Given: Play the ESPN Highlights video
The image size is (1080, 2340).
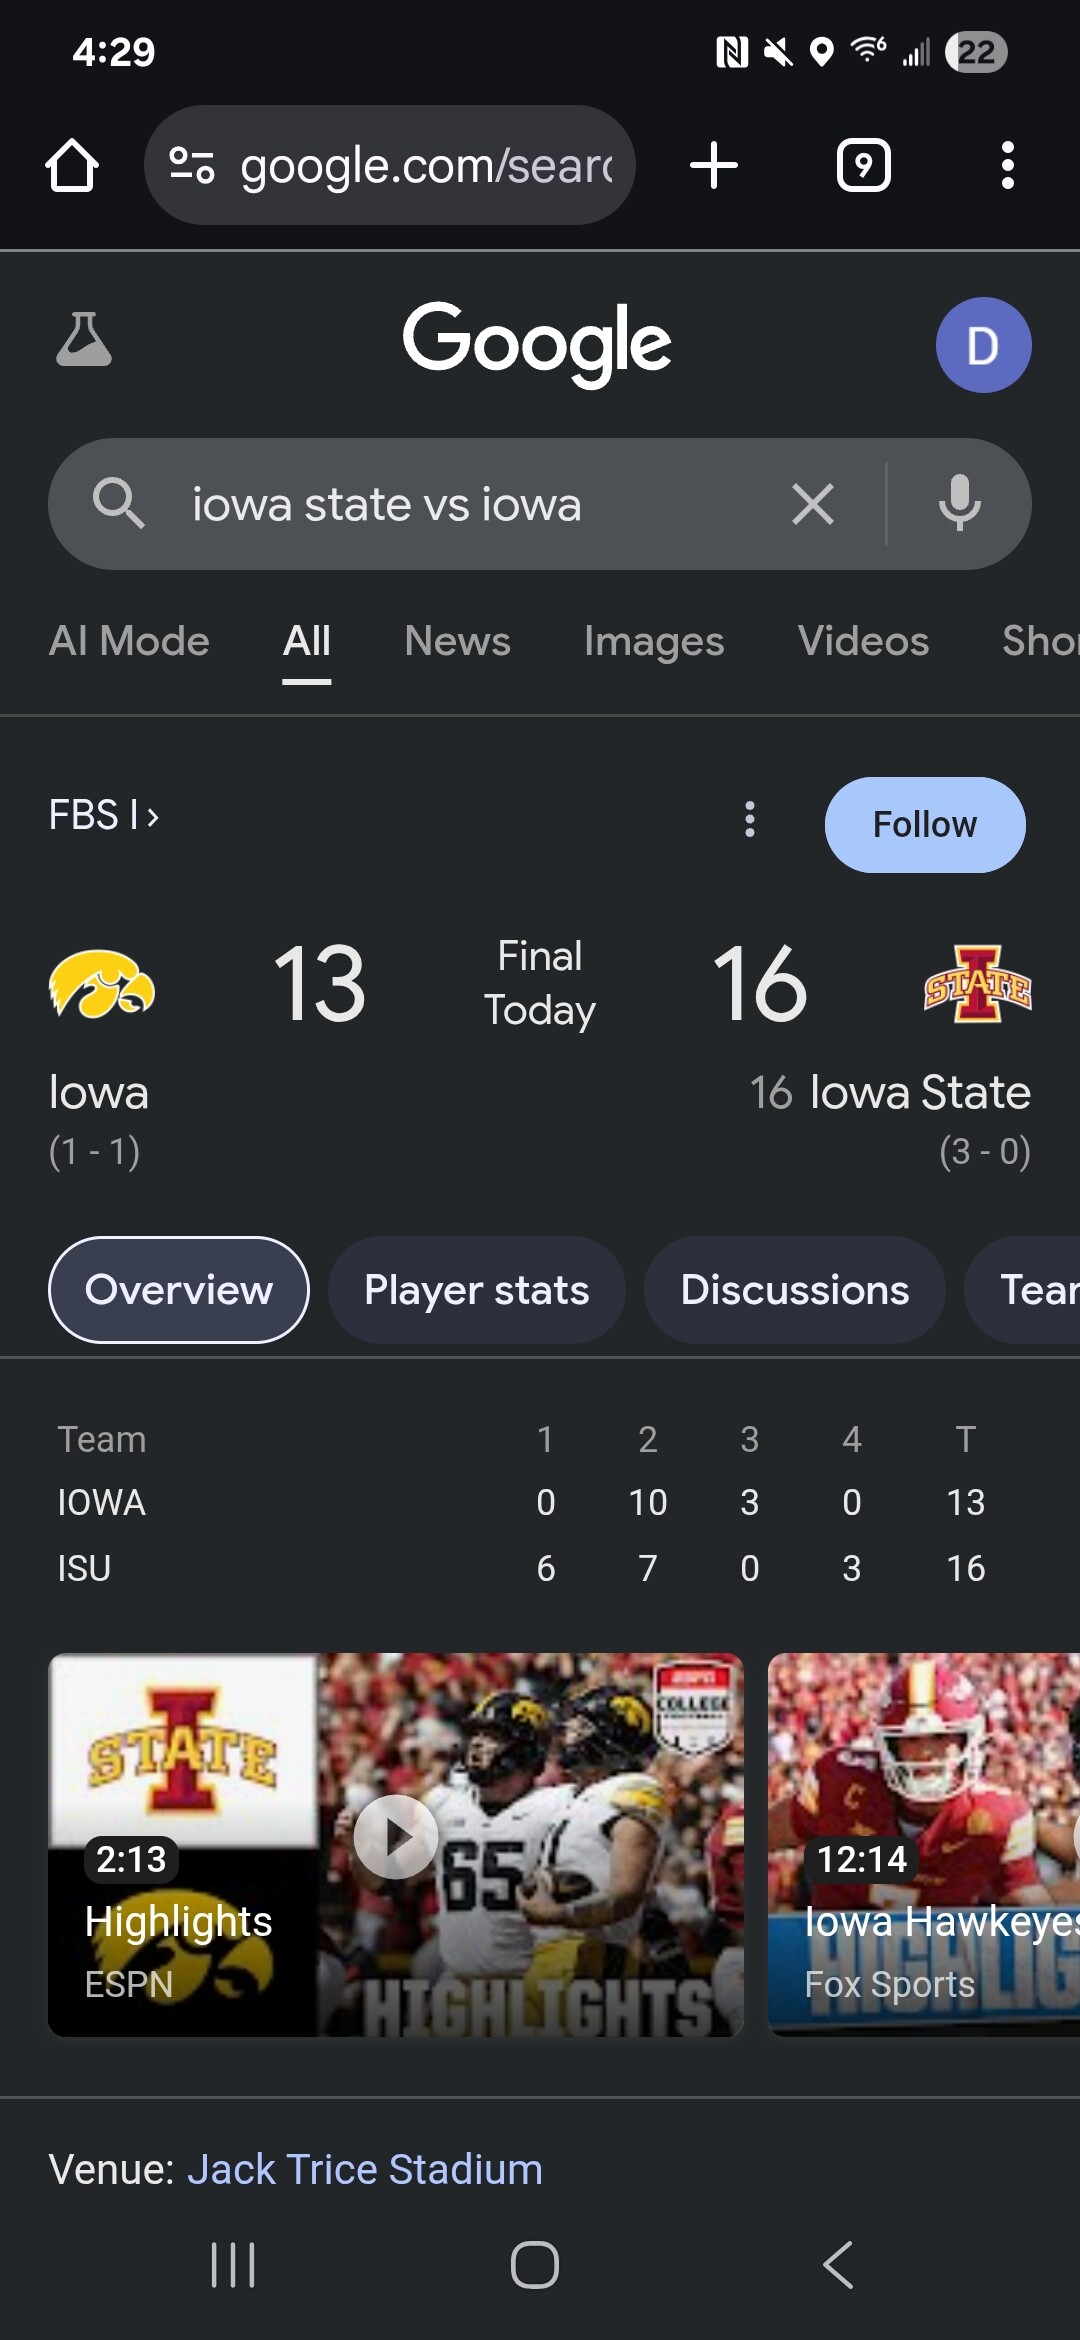Looking at the screenshot, I should coord(396,1837).
